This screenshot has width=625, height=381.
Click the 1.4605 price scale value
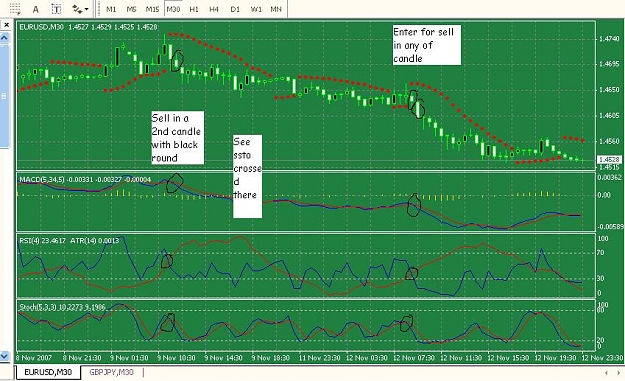tap(609, 116)
